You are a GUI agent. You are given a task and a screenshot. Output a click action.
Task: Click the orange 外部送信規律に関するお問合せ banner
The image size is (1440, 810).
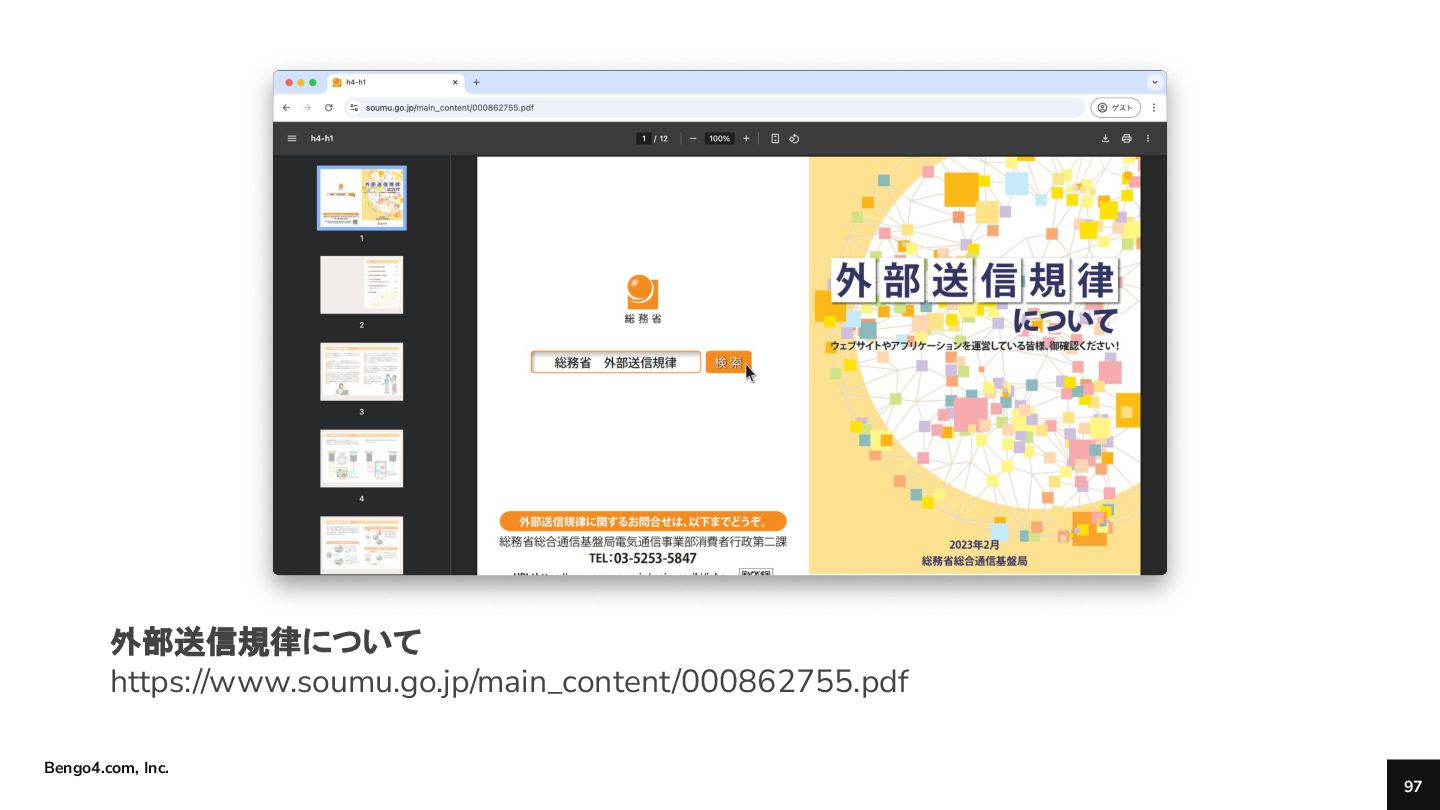tap(643, 521)
